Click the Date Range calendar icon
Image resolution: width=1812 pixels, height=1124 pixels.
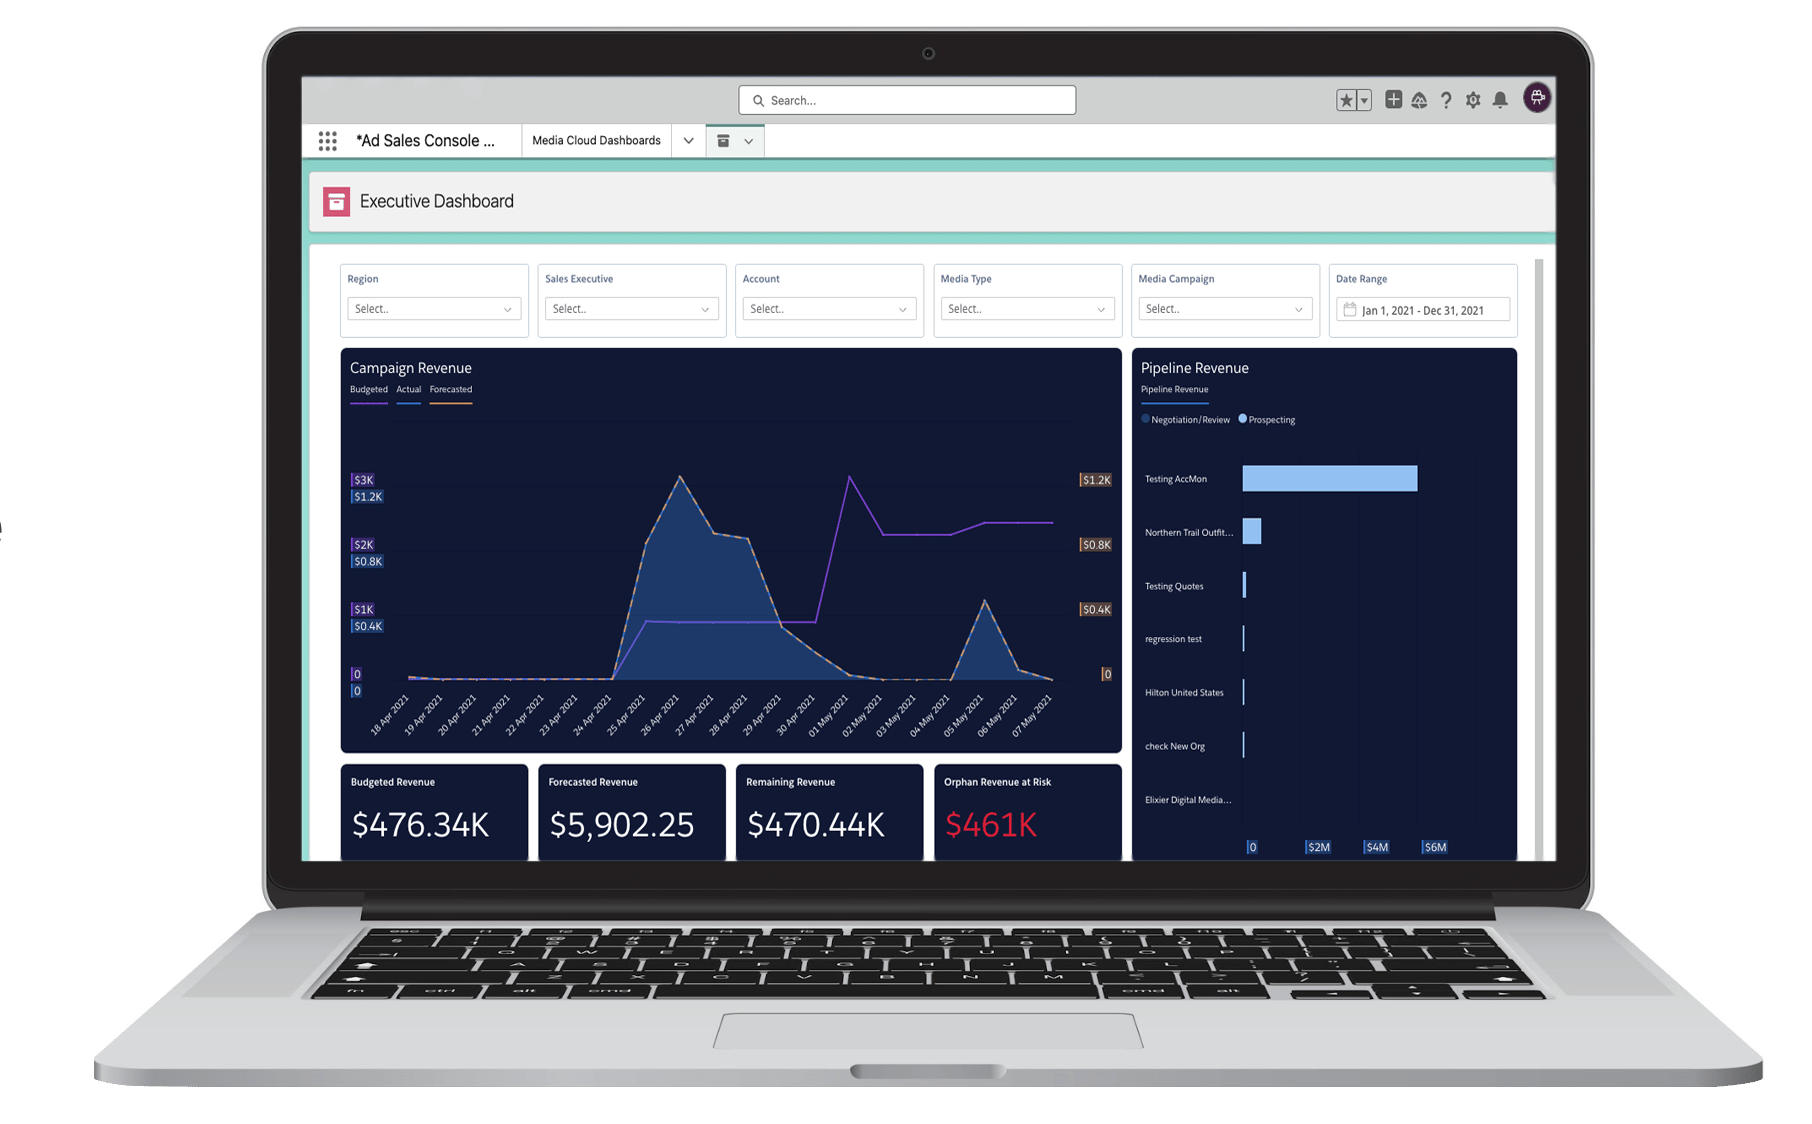coord(1349,310)
